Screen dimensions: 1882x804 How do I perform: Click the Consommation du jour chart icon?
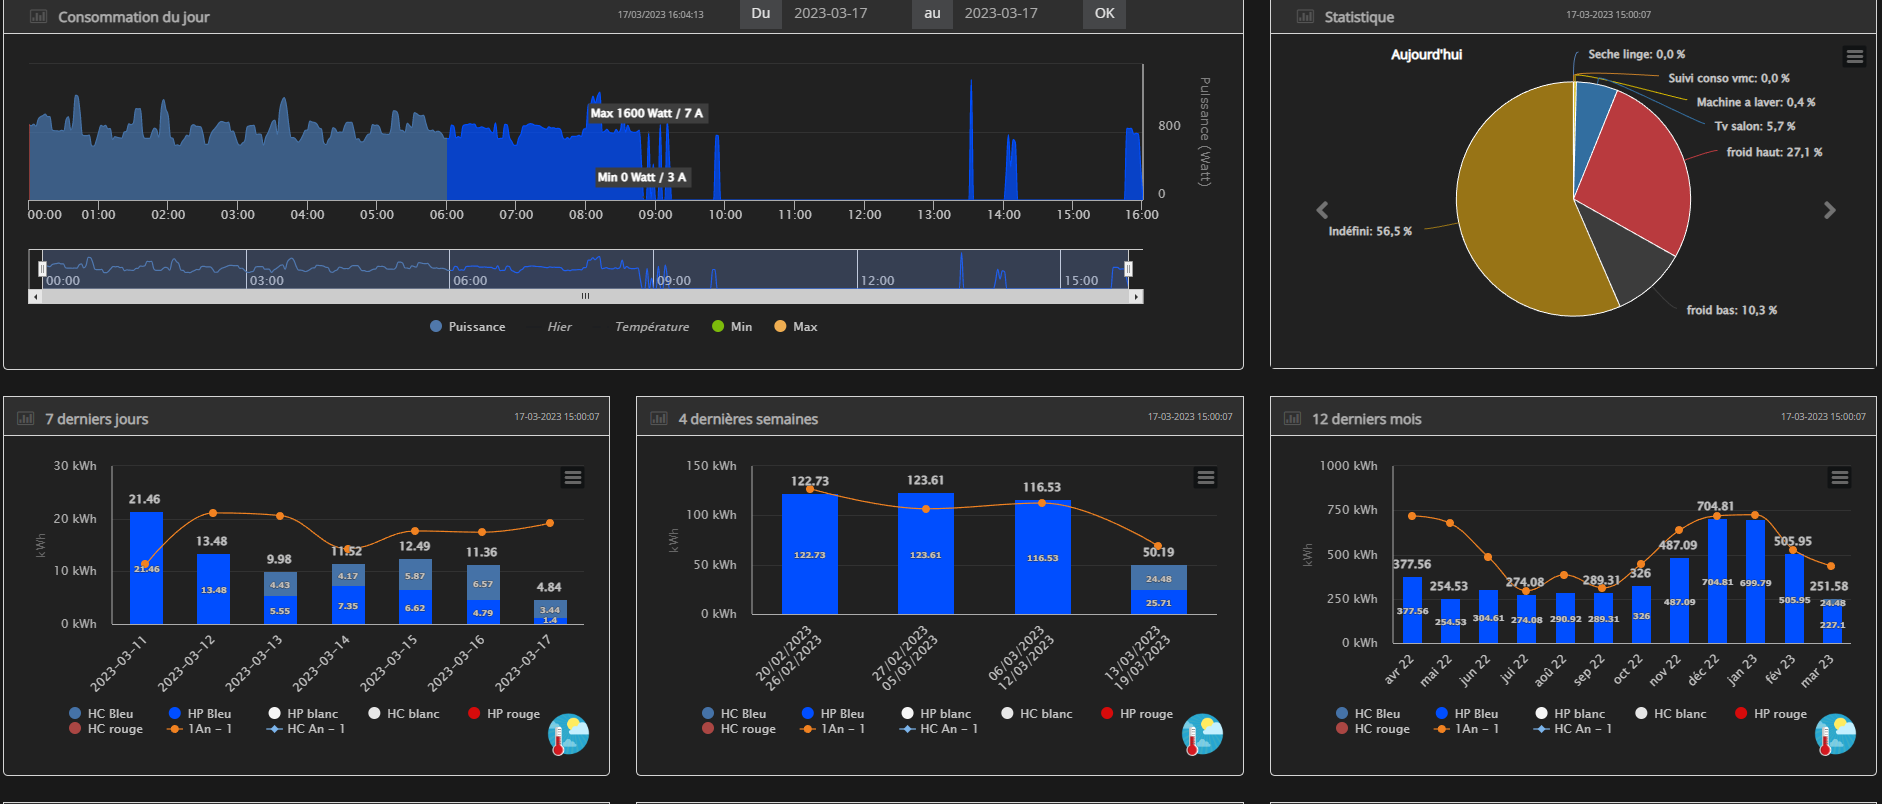tap(38, 16)
